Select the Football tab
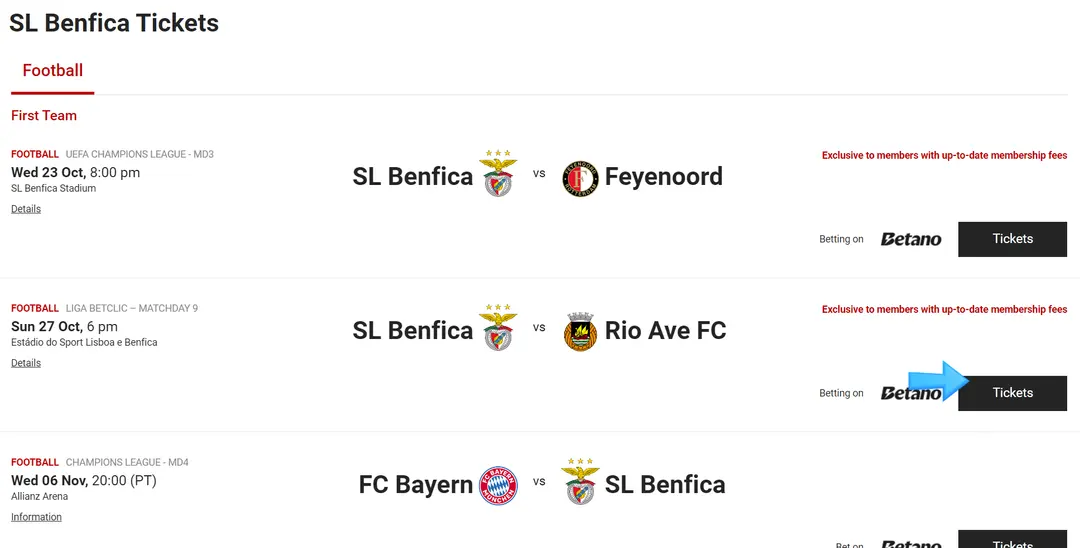This screenshot has height=548, width=1080. coord(52,70)
